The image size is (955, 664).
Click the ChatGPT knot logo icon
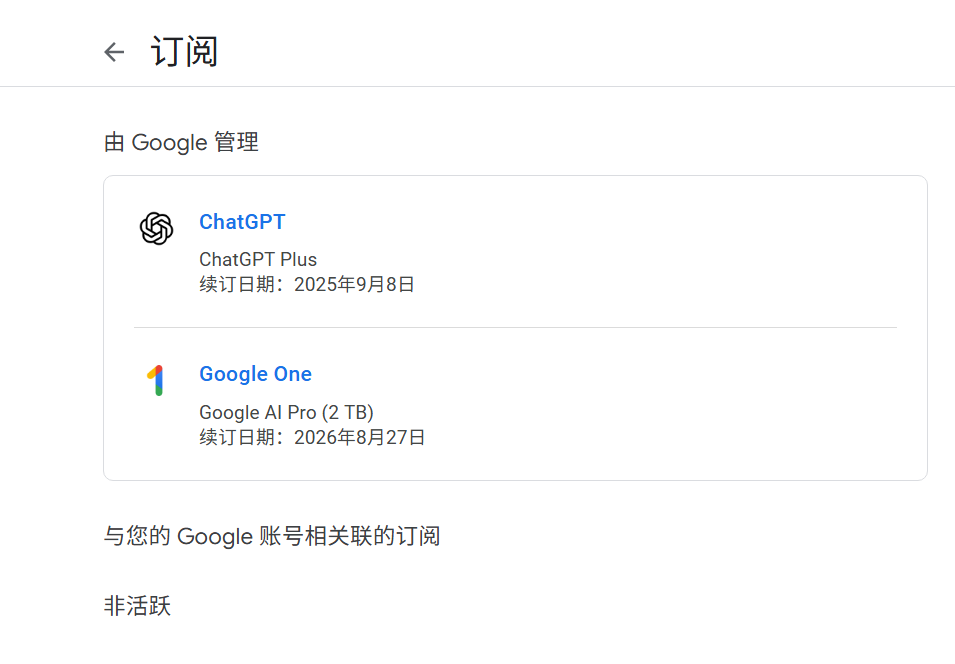pyautogui.click(x=157, y=228)
